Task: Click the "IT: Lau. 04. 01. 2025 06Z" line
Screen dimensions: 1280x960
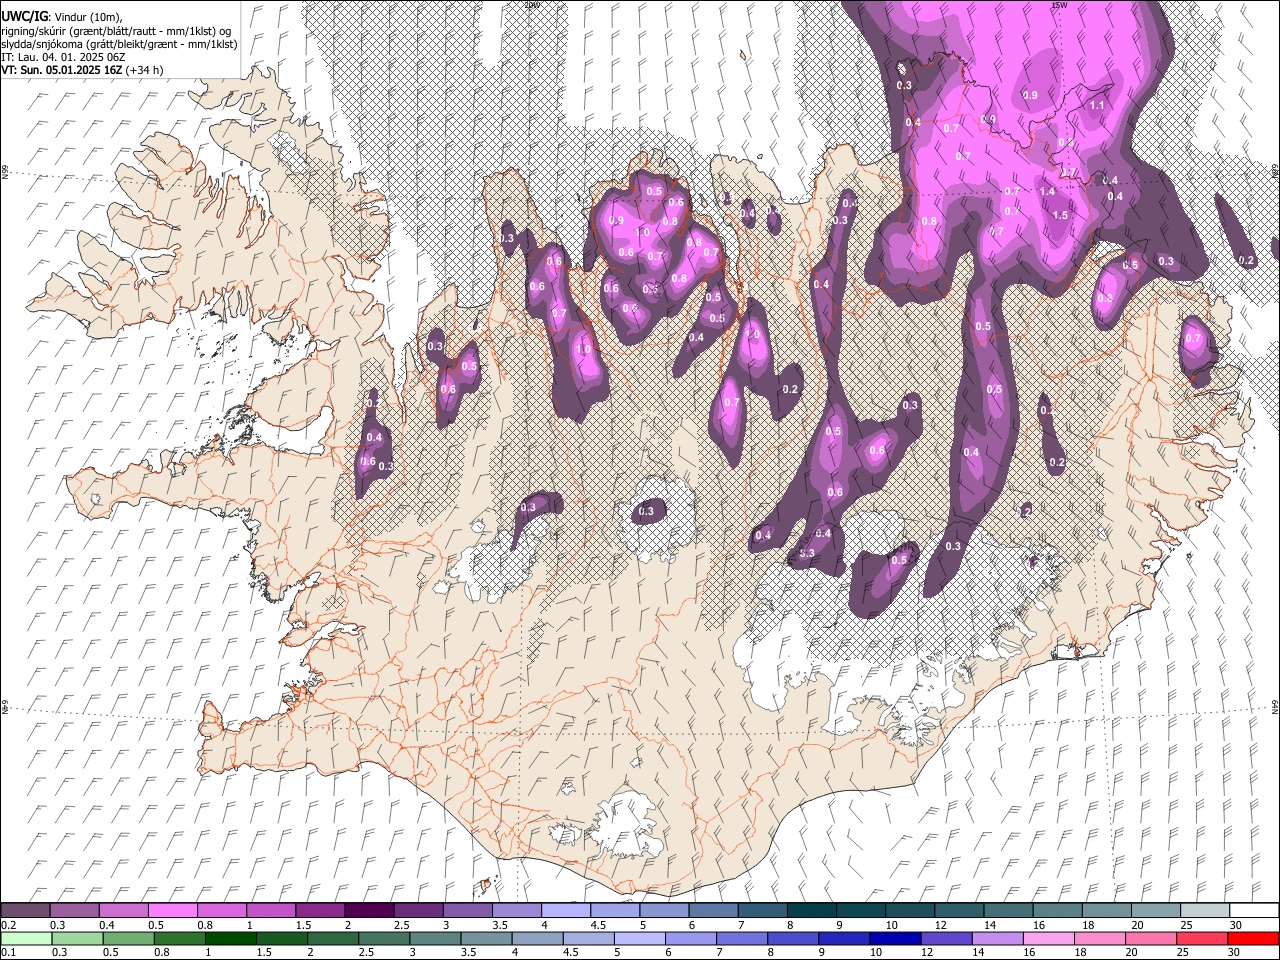Action: (63, 57)
